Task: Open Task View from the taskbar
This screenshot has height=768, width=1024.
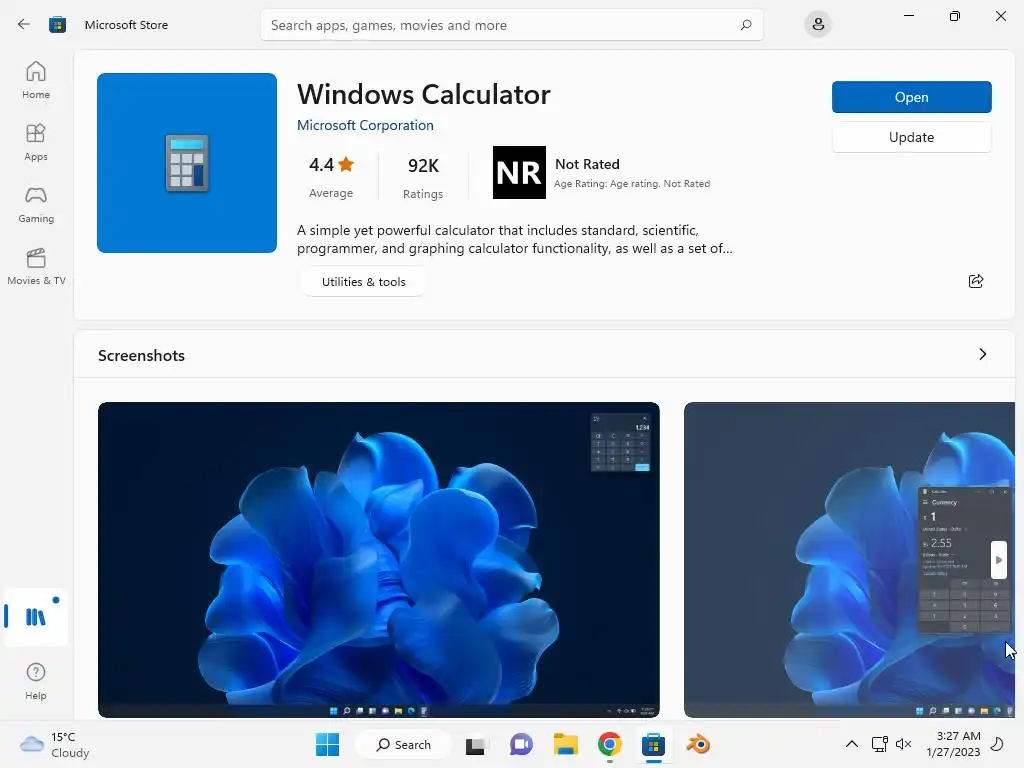Action: 476,744
